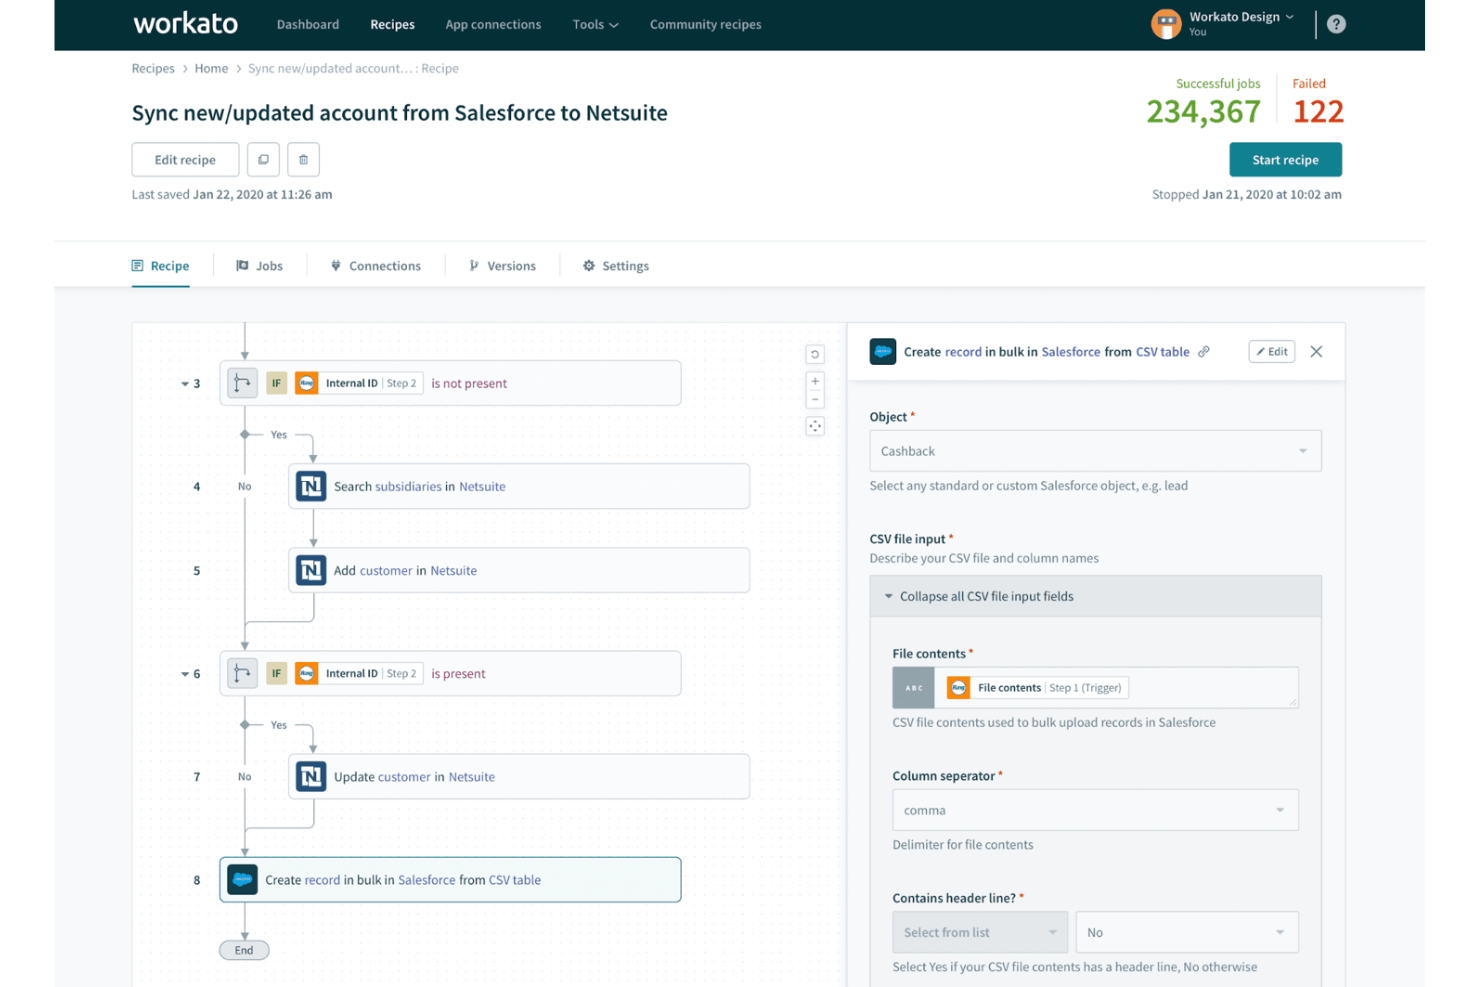Open the header line No dropdown
The height and width of the screenshot is (987, 1480).
pos(1187,932)
